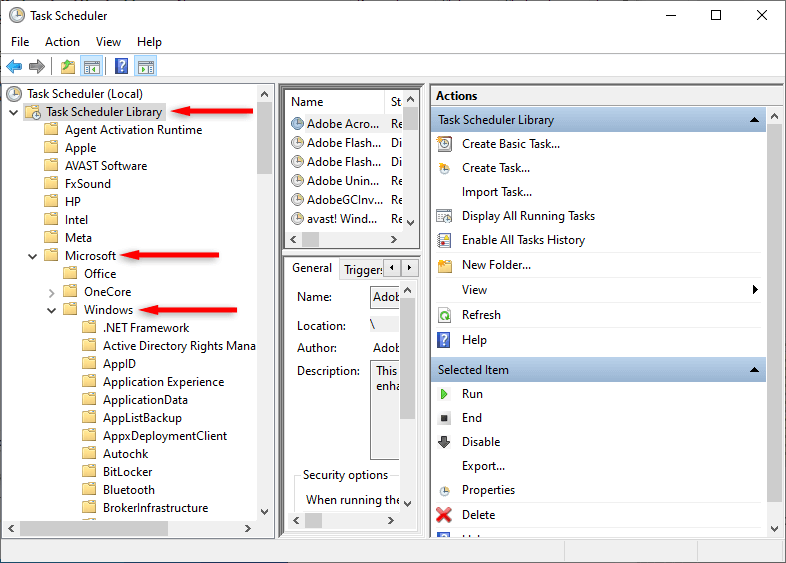Image resolution: width=786 pixels, height=563 pixels.
Task: Select the Agent Activation Runtime folder
Action: [133, 130]
